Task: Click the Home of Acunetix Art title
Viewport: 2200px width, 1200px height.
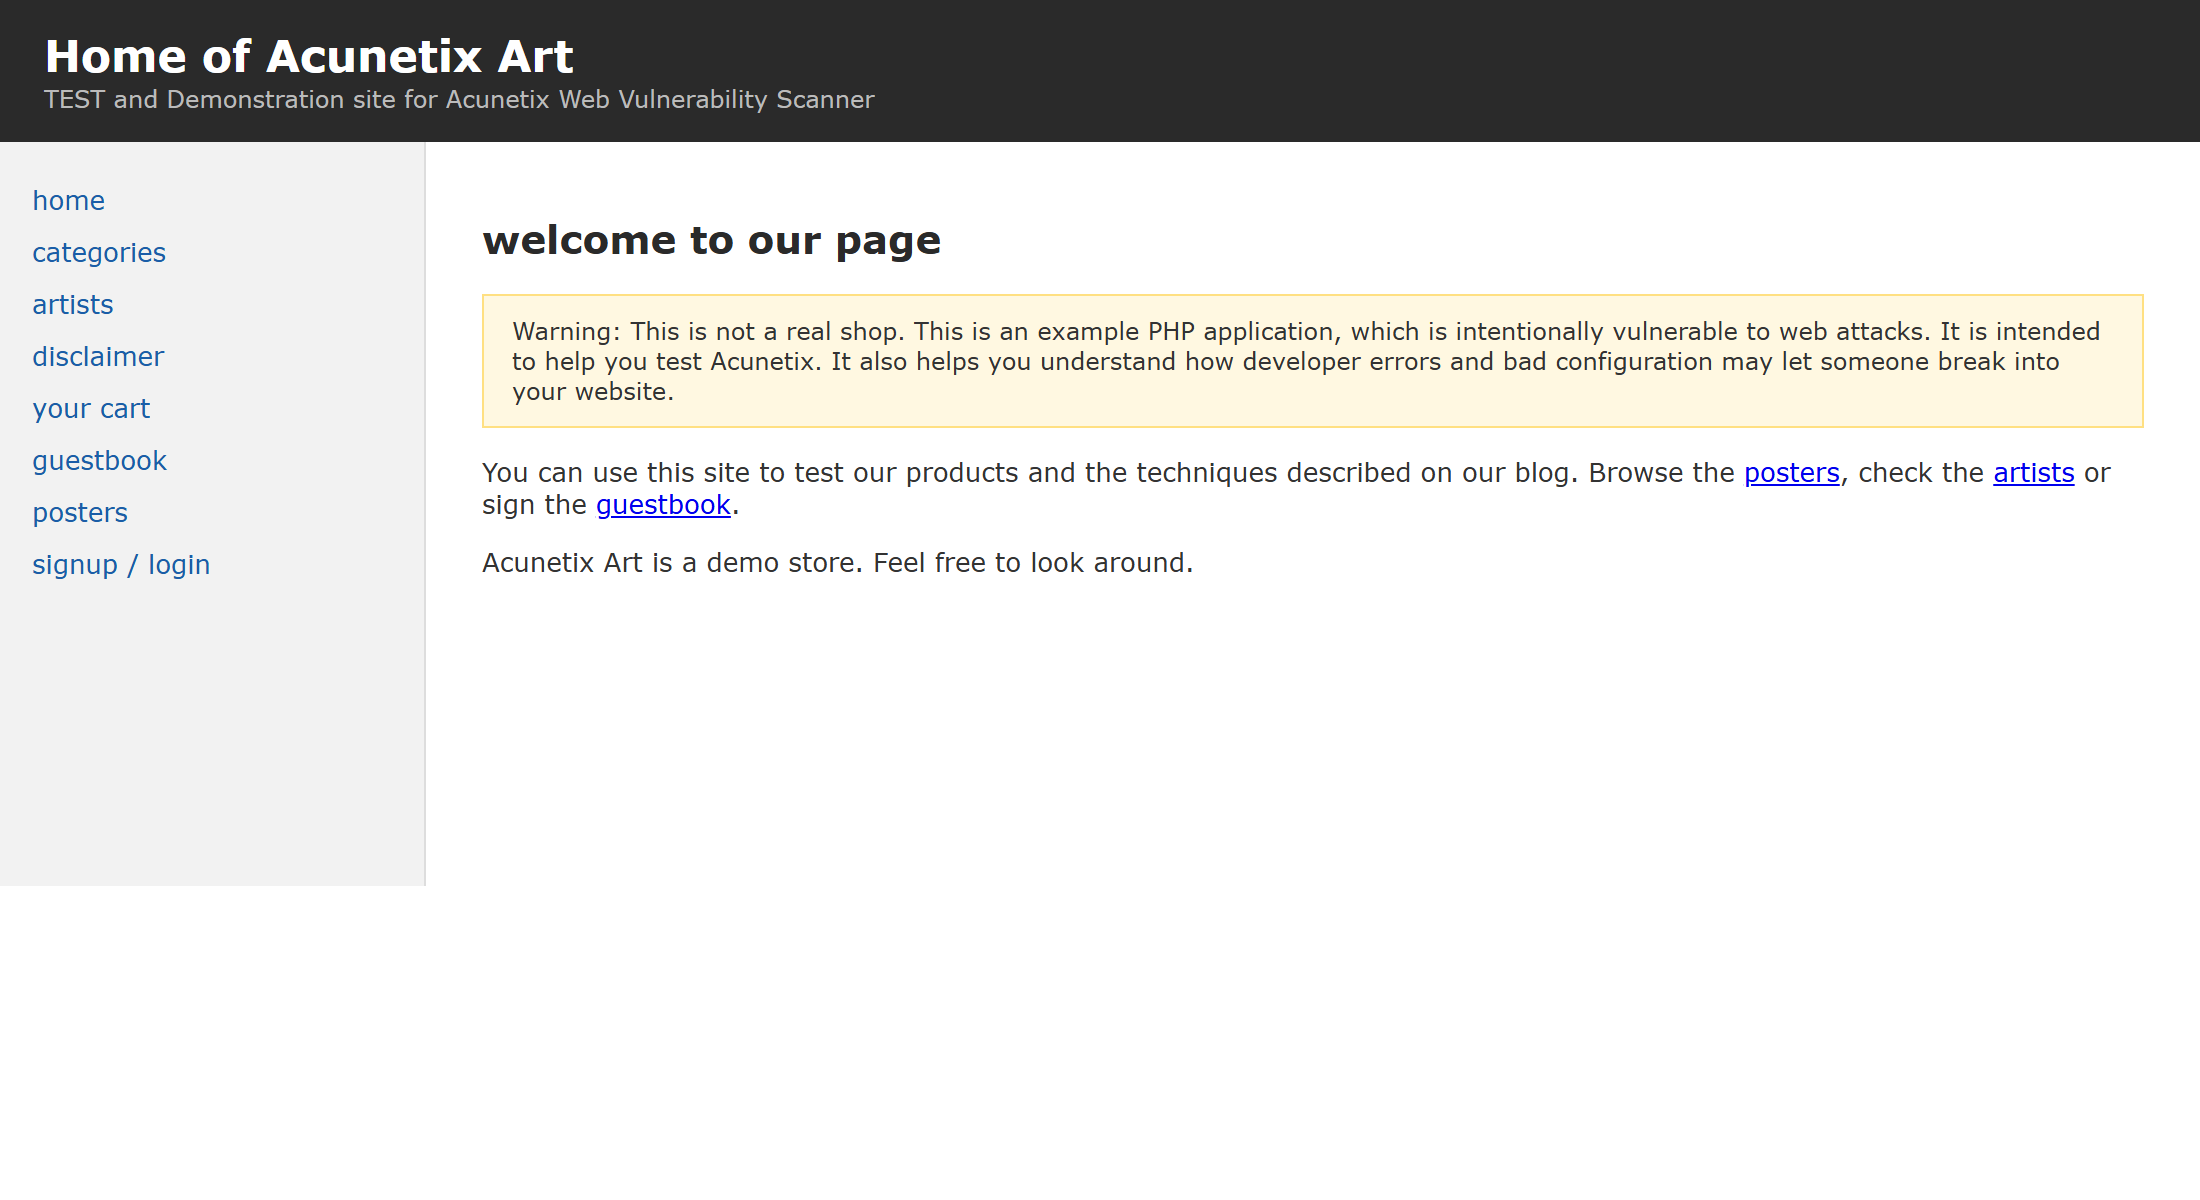Action: (309, 56)
